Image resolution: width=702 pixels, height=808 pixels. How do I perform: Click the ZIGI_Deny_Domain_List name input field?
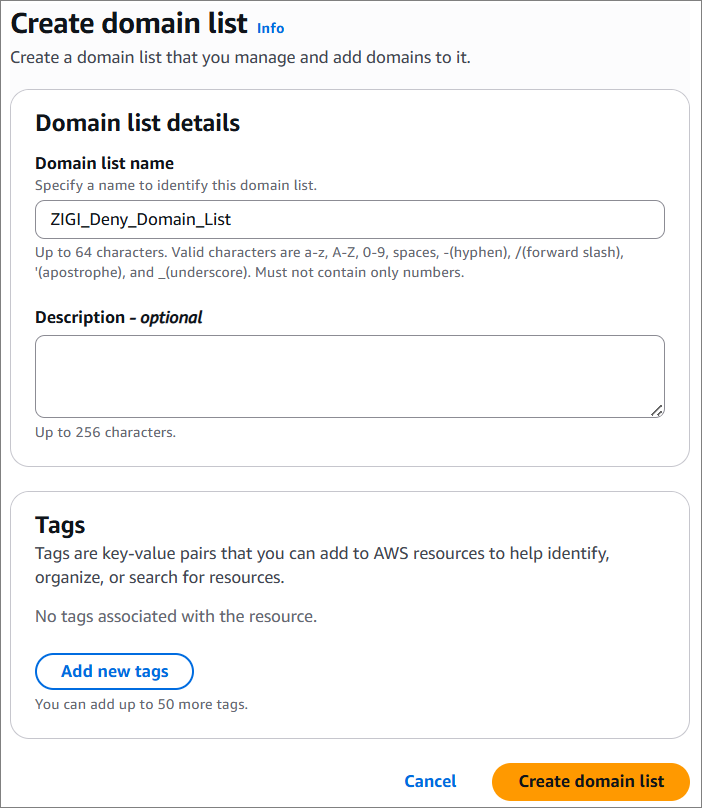click(x=349, y=220)
